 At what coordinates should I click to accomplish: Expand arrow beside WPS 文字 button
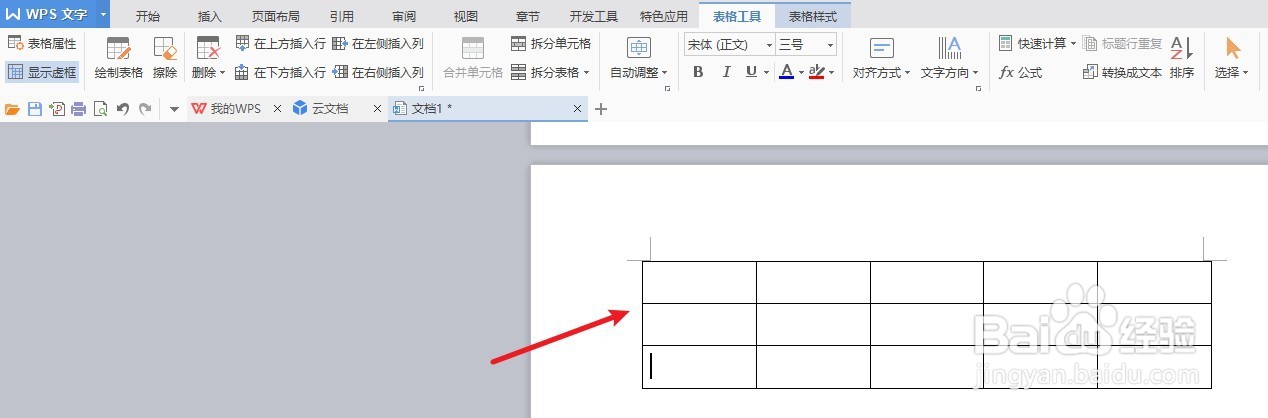click(103, 15)
